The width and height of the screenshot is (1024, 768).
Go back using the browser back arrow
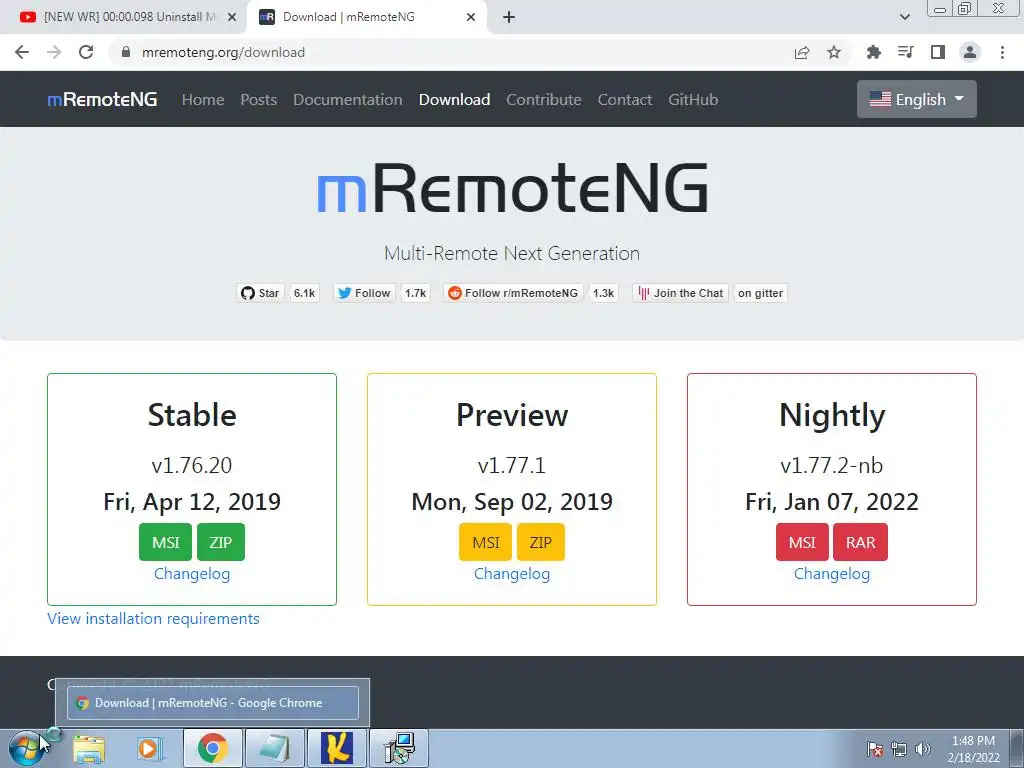pos(22,52)
